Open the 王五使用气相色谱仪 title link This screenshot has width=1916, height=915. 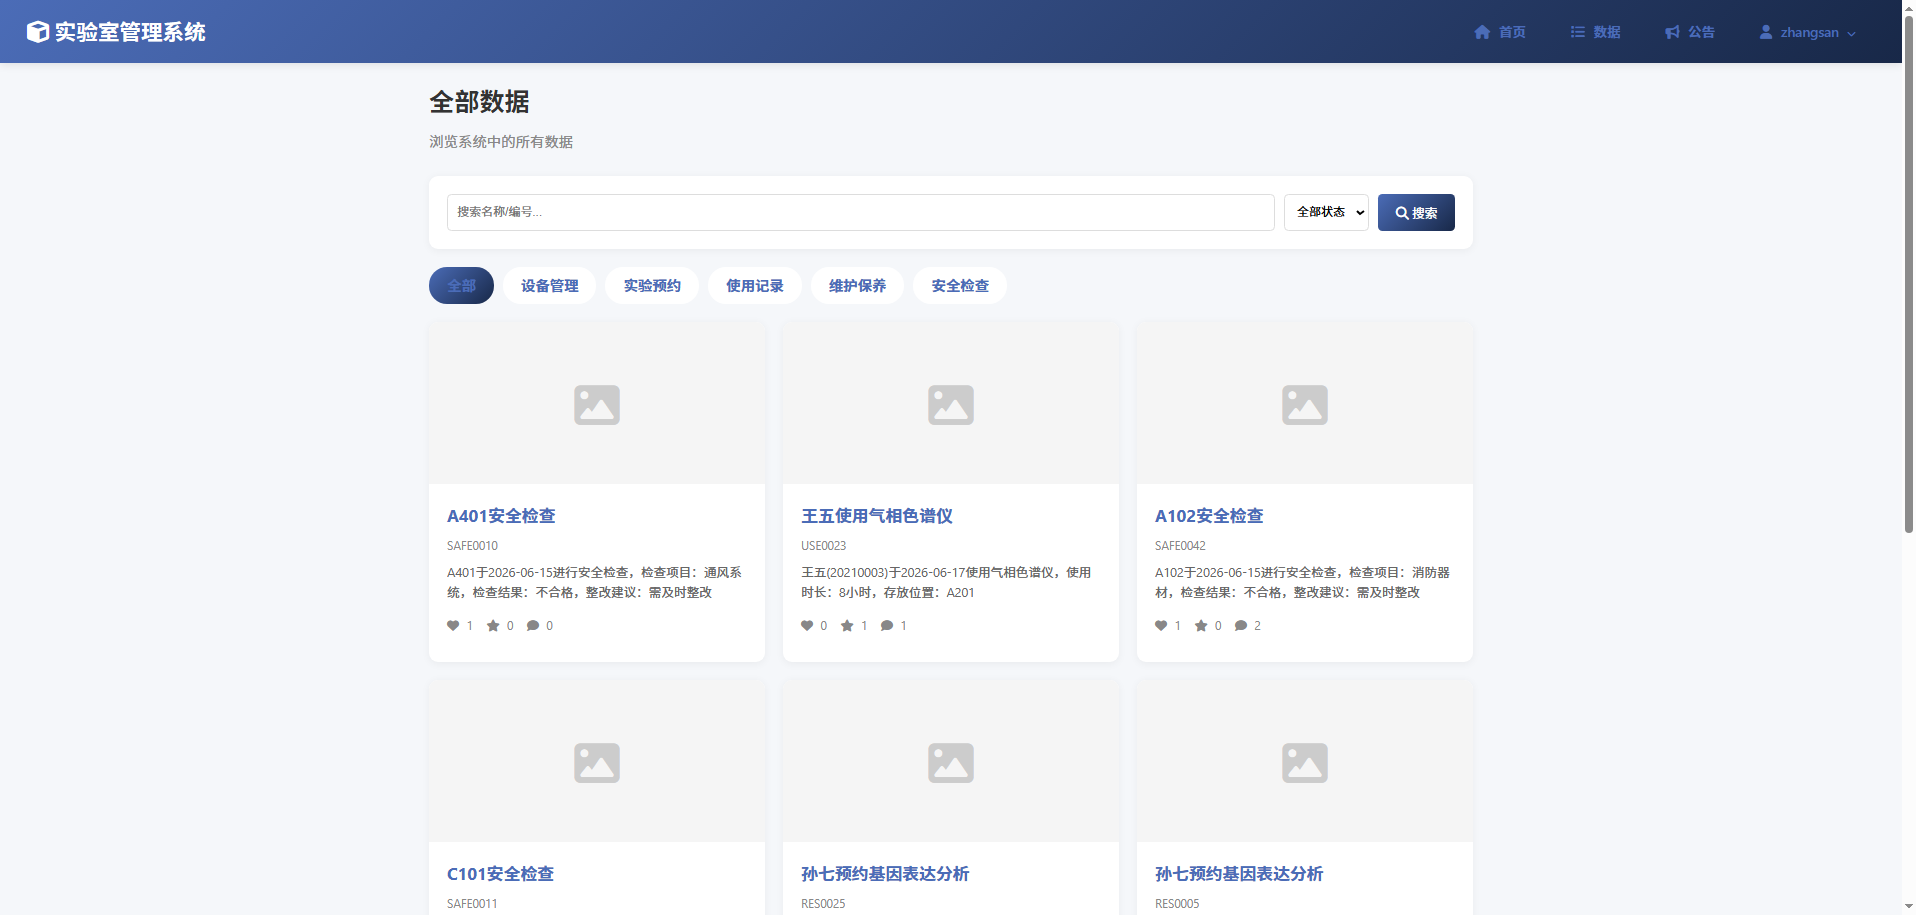[x=877, y=516]
